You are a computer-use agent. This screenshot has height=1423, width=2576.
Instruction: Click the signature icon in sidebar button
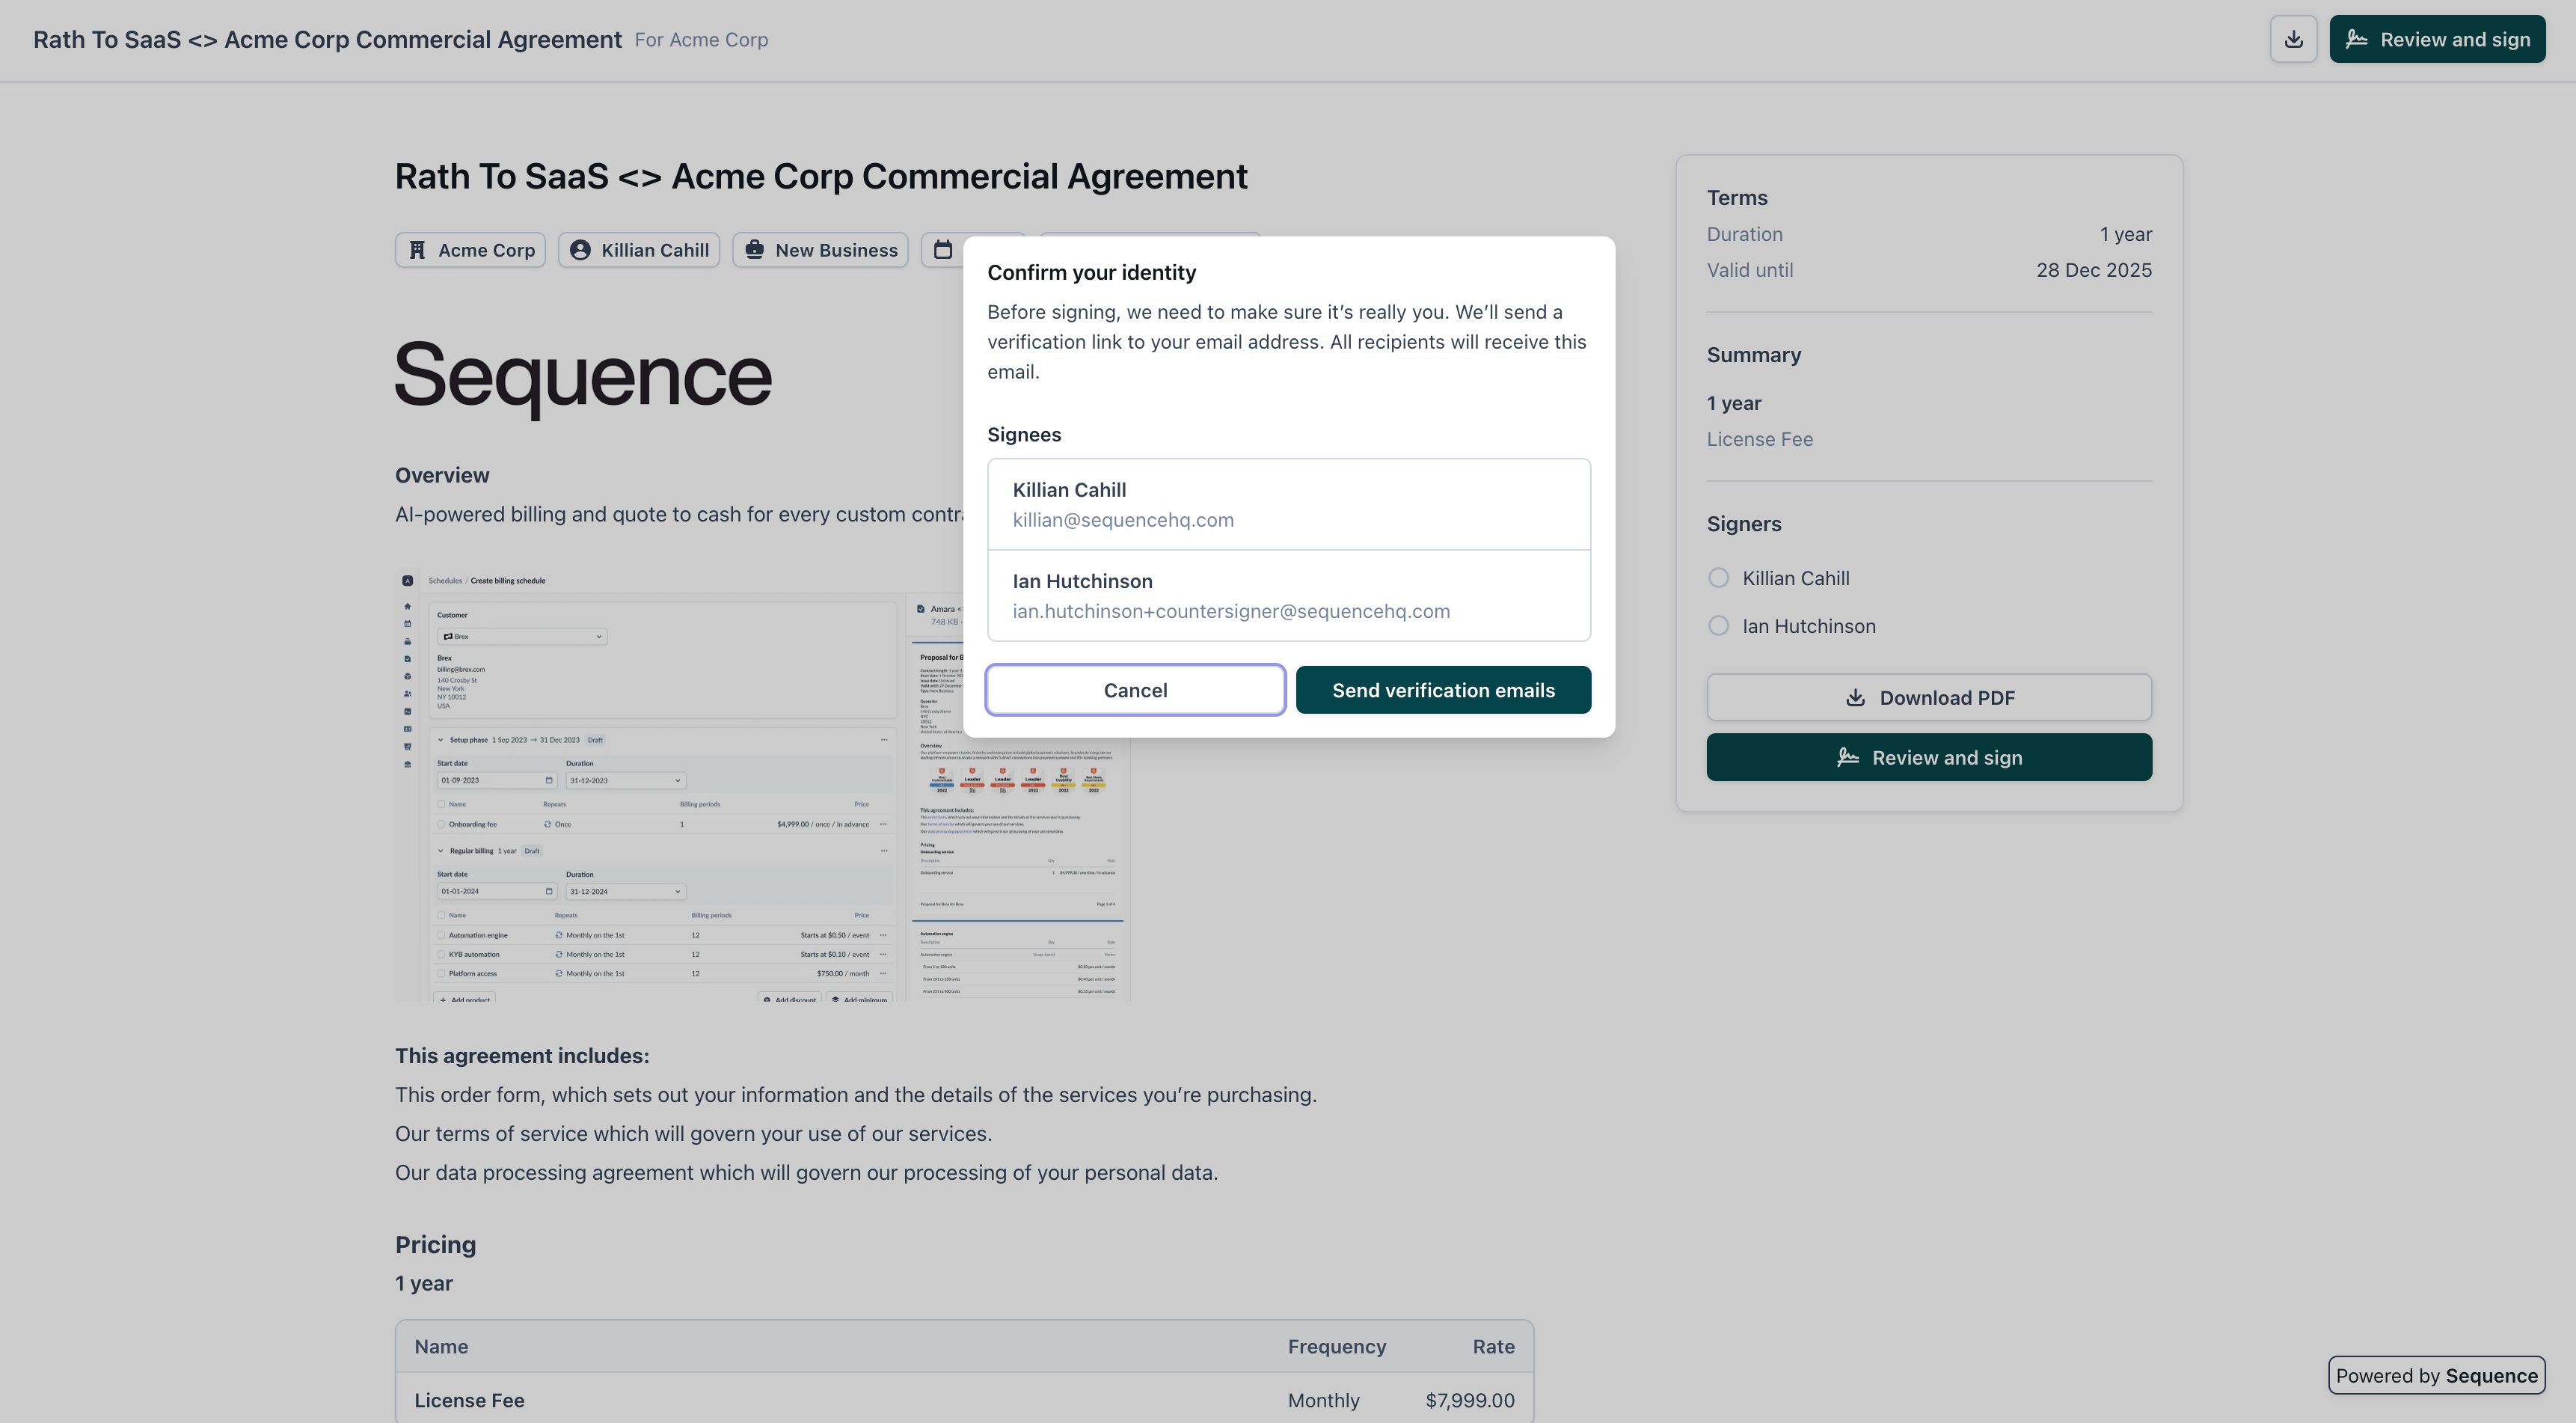[1848, 758]
